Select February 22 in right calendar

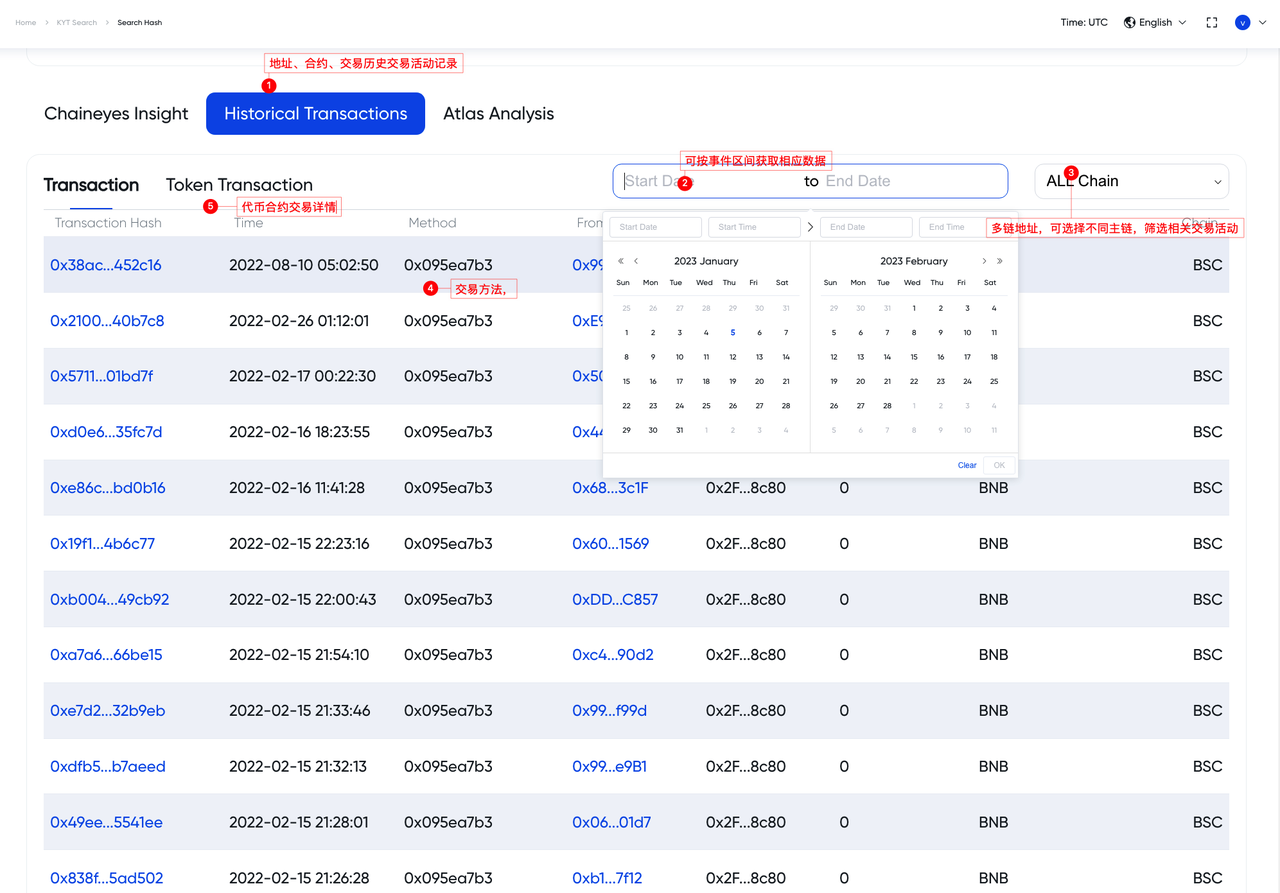click(x=914, y=381)
